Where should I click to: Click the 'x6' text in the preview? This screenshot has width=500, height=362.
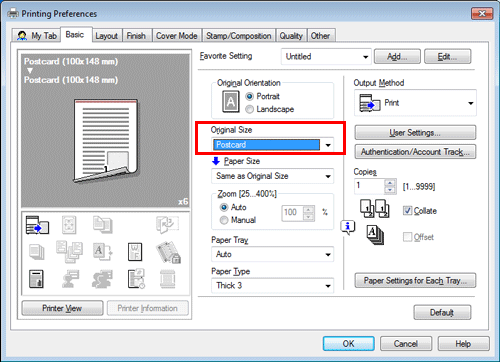point(183,201)
